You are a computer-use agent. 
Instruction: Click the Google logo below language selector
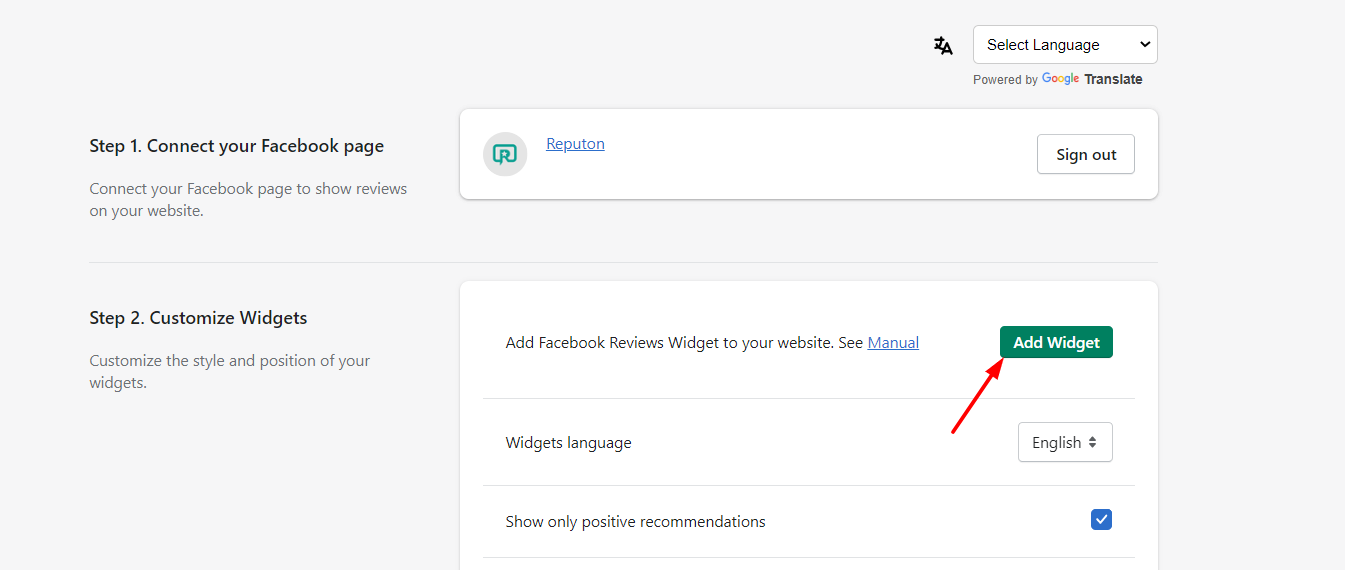[x=1060, y=79]
